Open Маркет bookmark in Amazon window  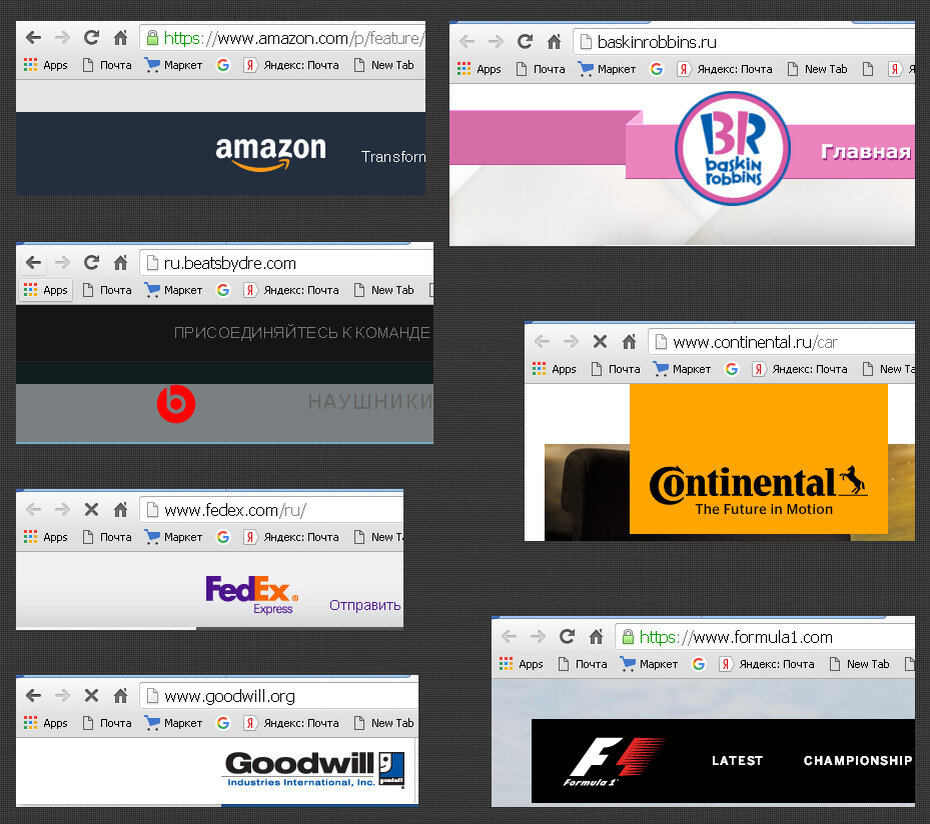(173, 65)
